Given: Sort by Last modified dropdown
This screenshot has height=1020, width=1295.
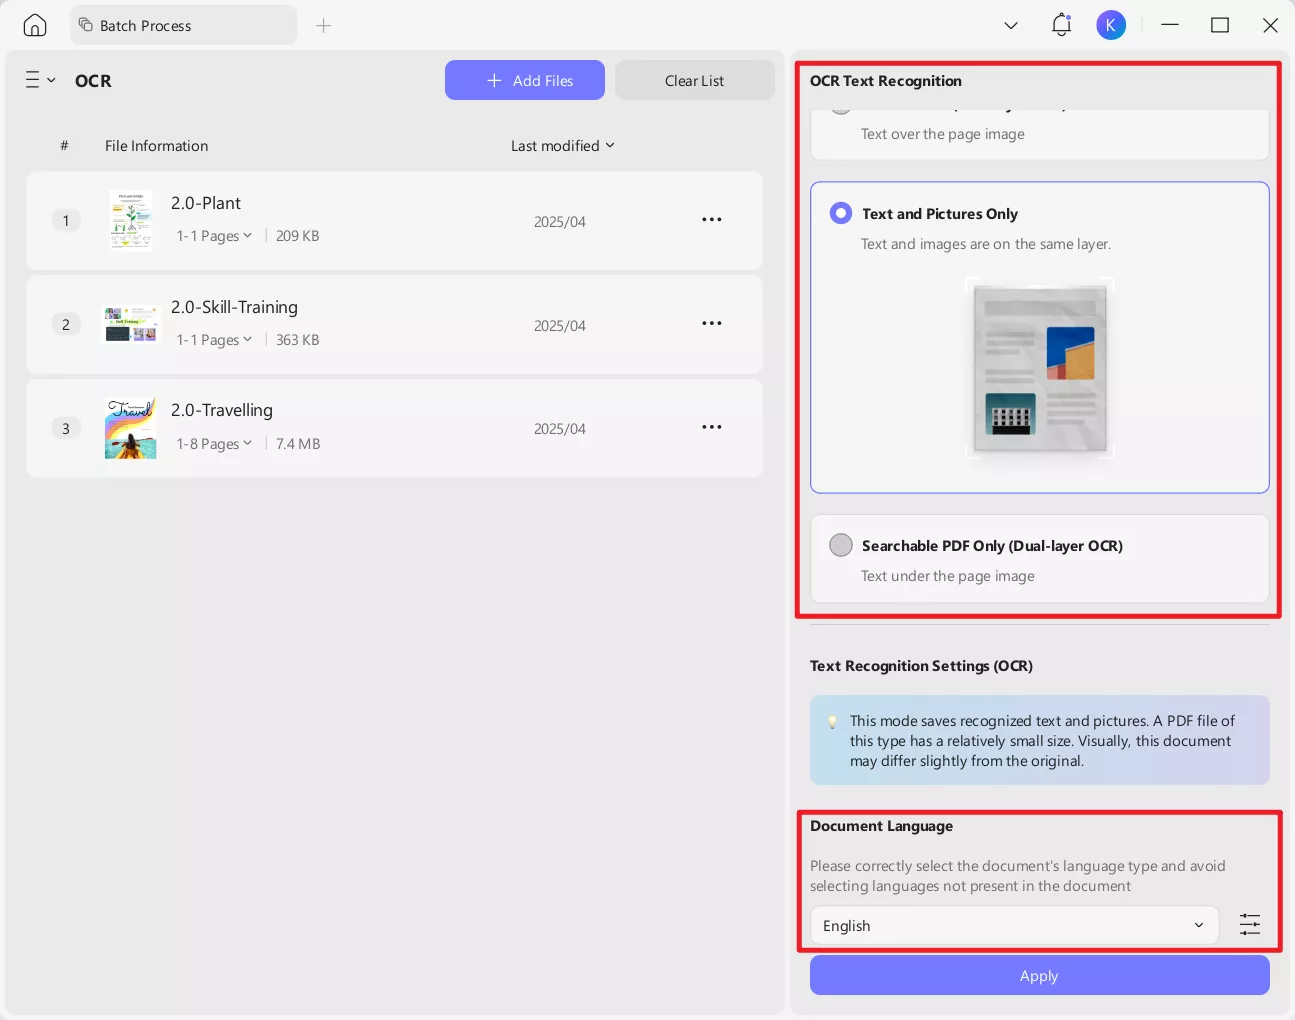Looking at the screenshot, I should click(563, 146).
